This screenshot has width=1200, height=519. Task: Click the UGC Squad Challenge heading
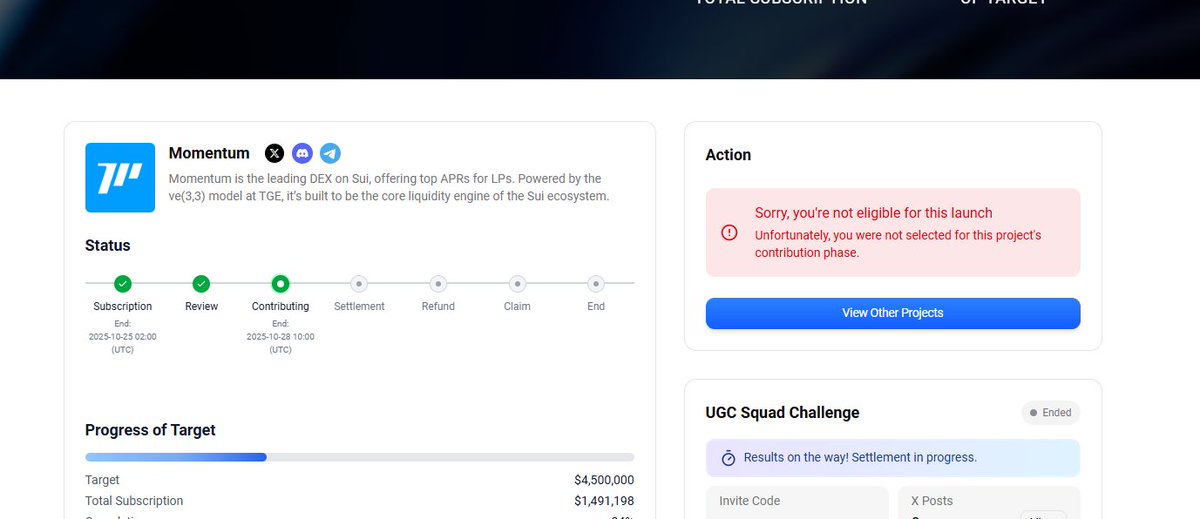(x=782, y=412)
